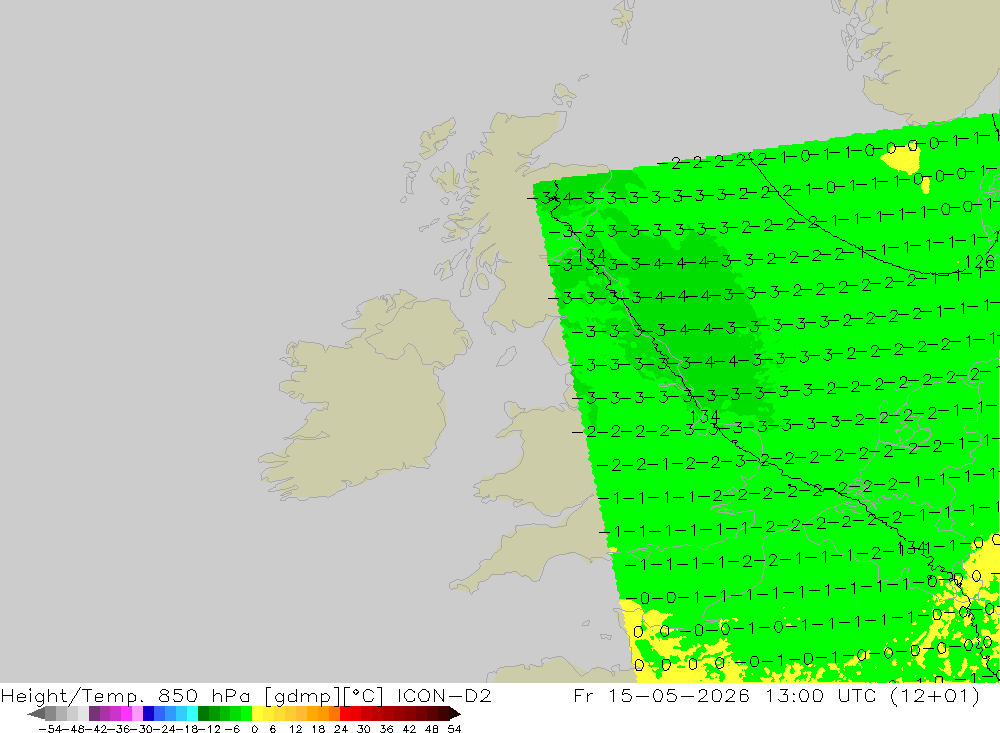The image size is (1000, 733).
Task: Click the '54' legend maximum value
Action: point(454,729)
